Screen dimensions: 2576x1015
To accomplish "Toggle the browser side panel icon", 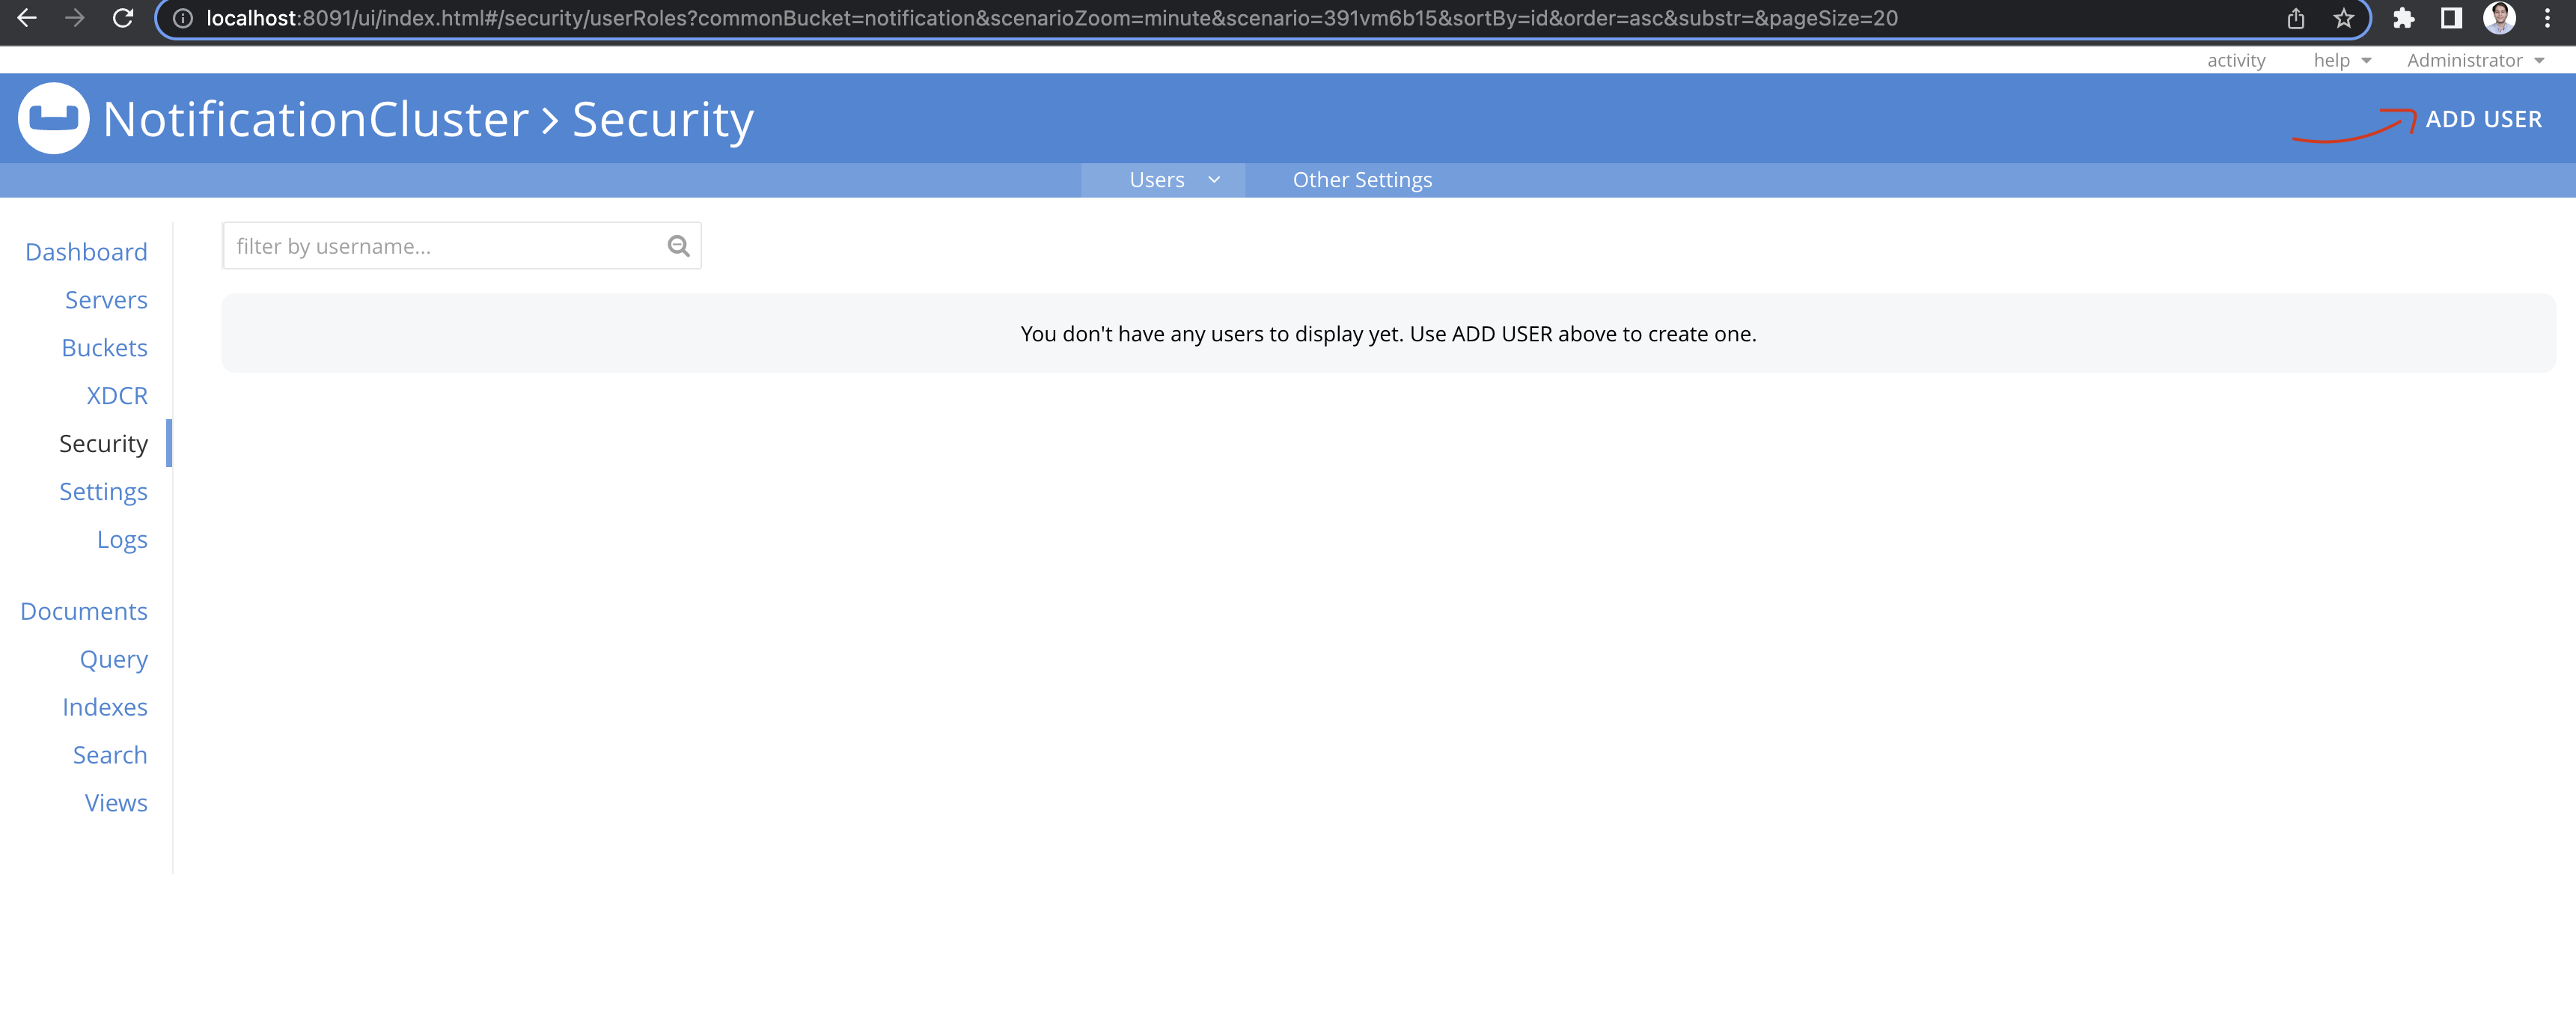I will click(2451, 18).
